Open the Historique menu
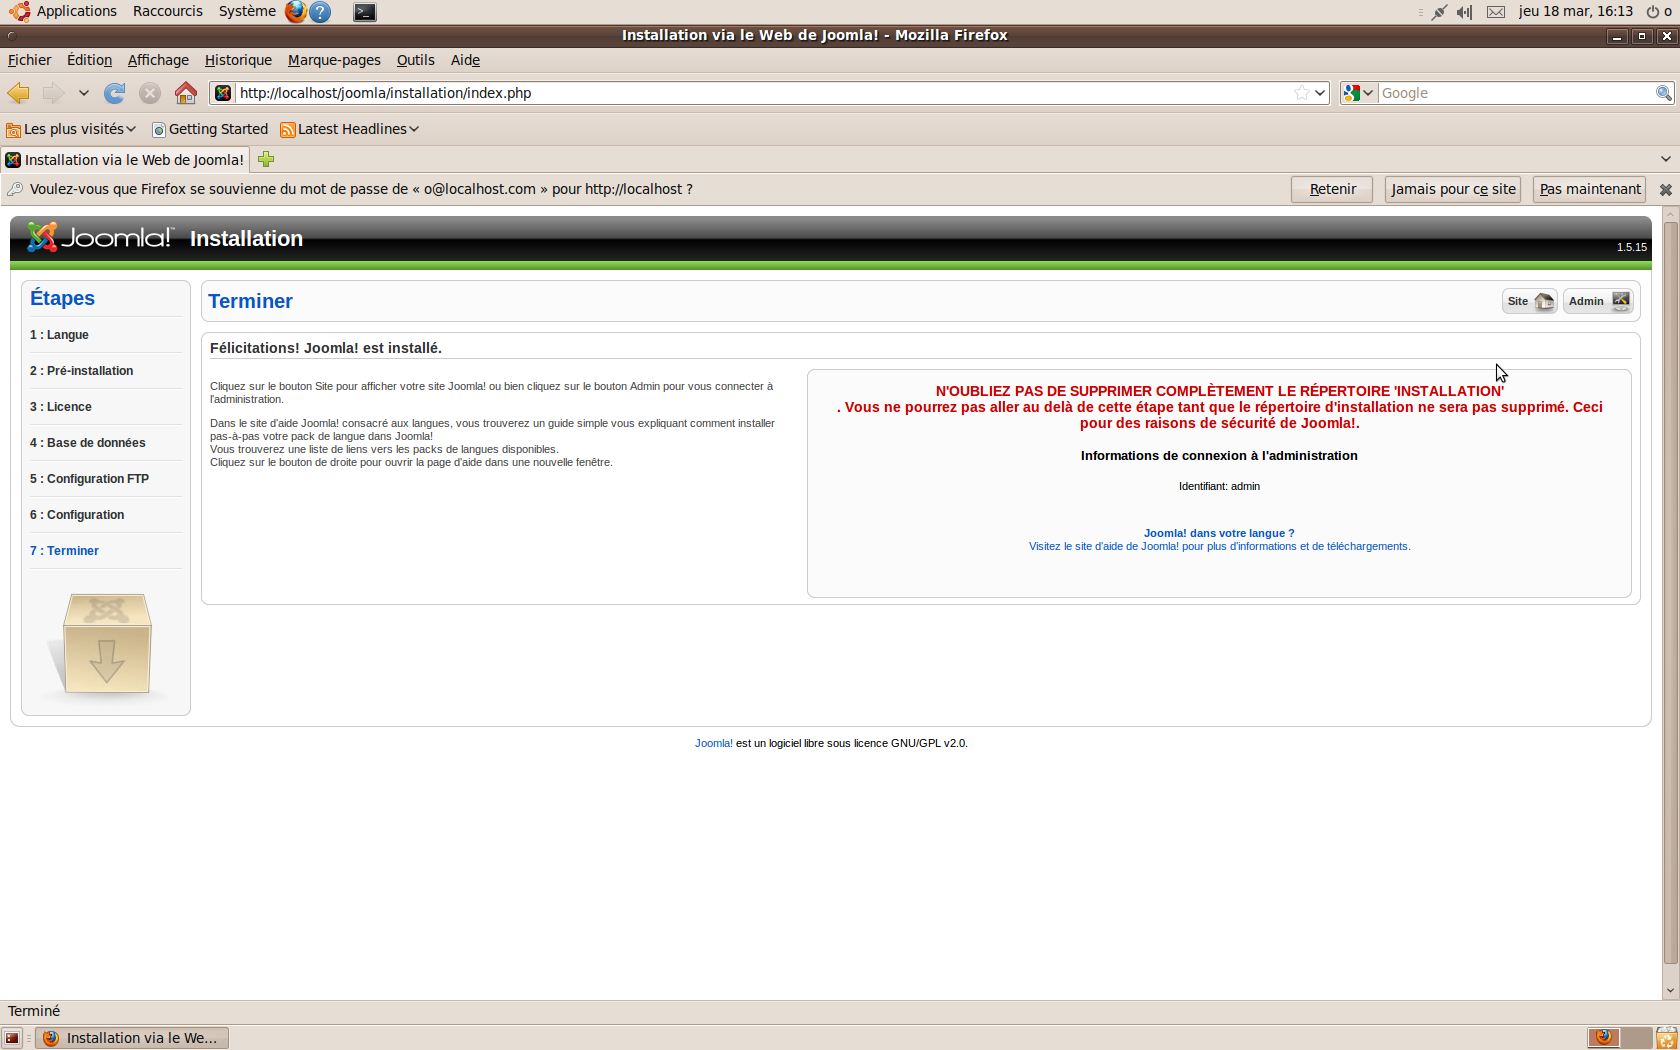Viewport: 1680px width, 1050px height. pos(238,60)
